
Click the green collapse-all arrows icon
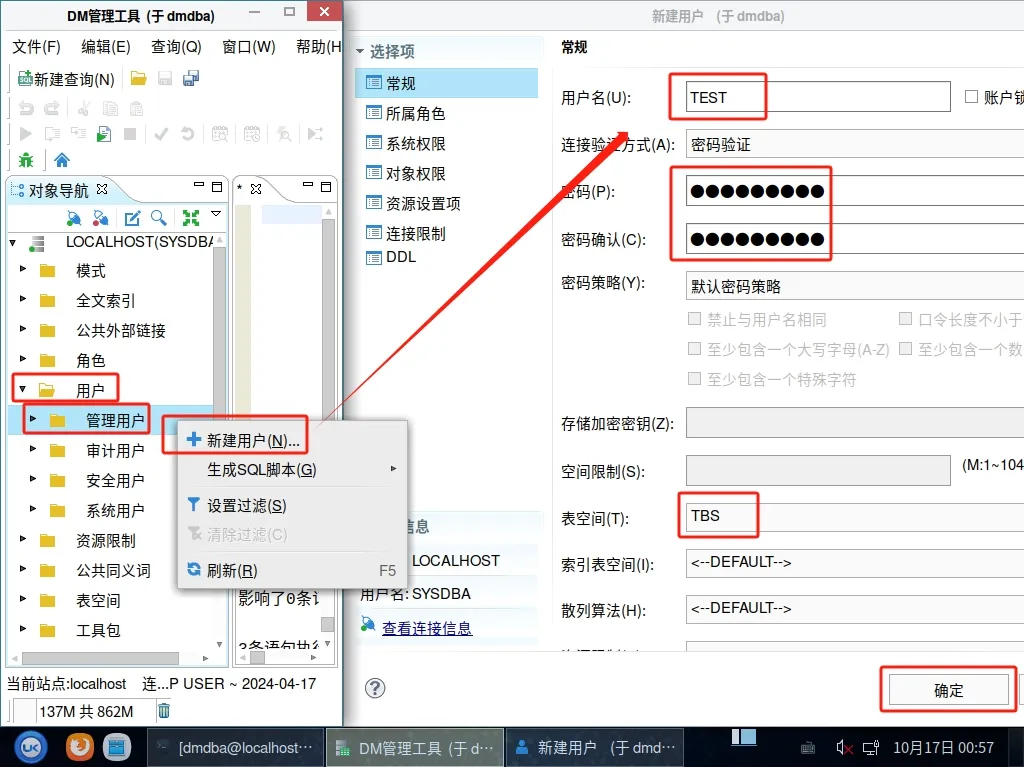click(190, 218)
